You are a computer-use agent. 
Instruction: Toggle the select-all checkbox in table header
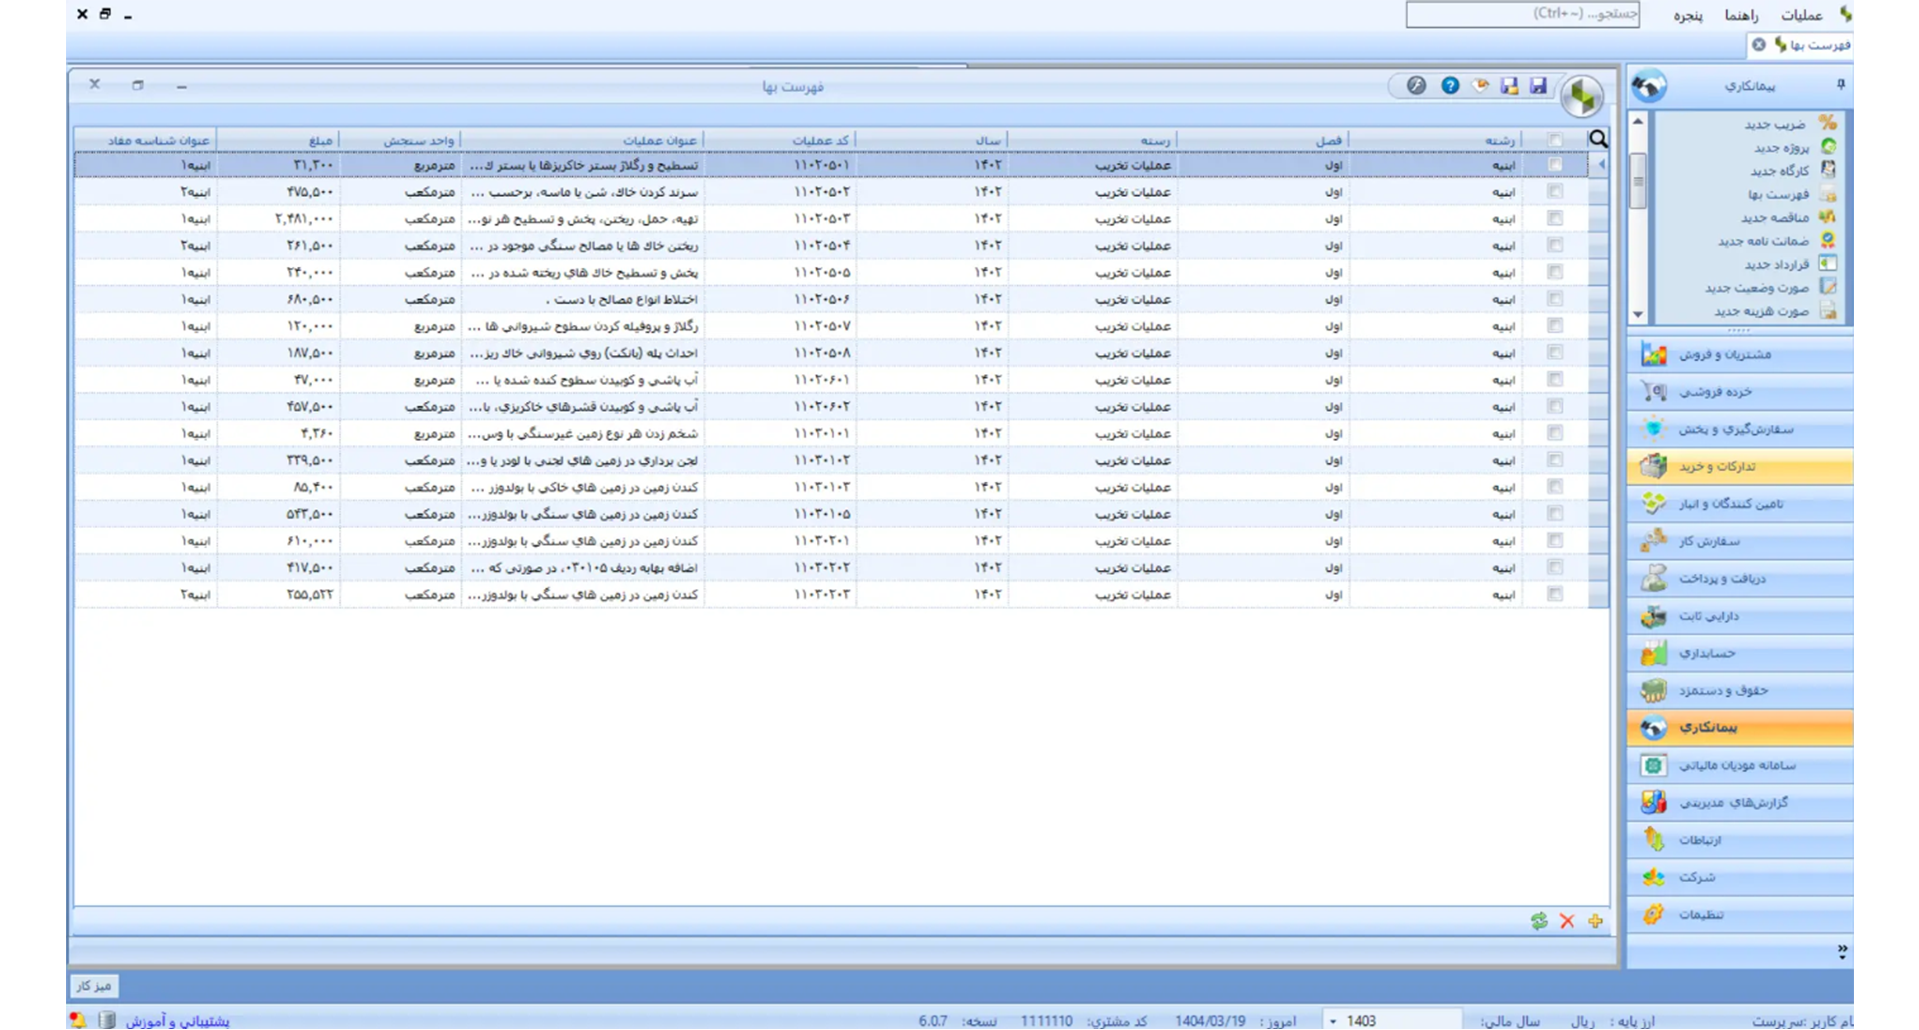tap(1555, 140)
